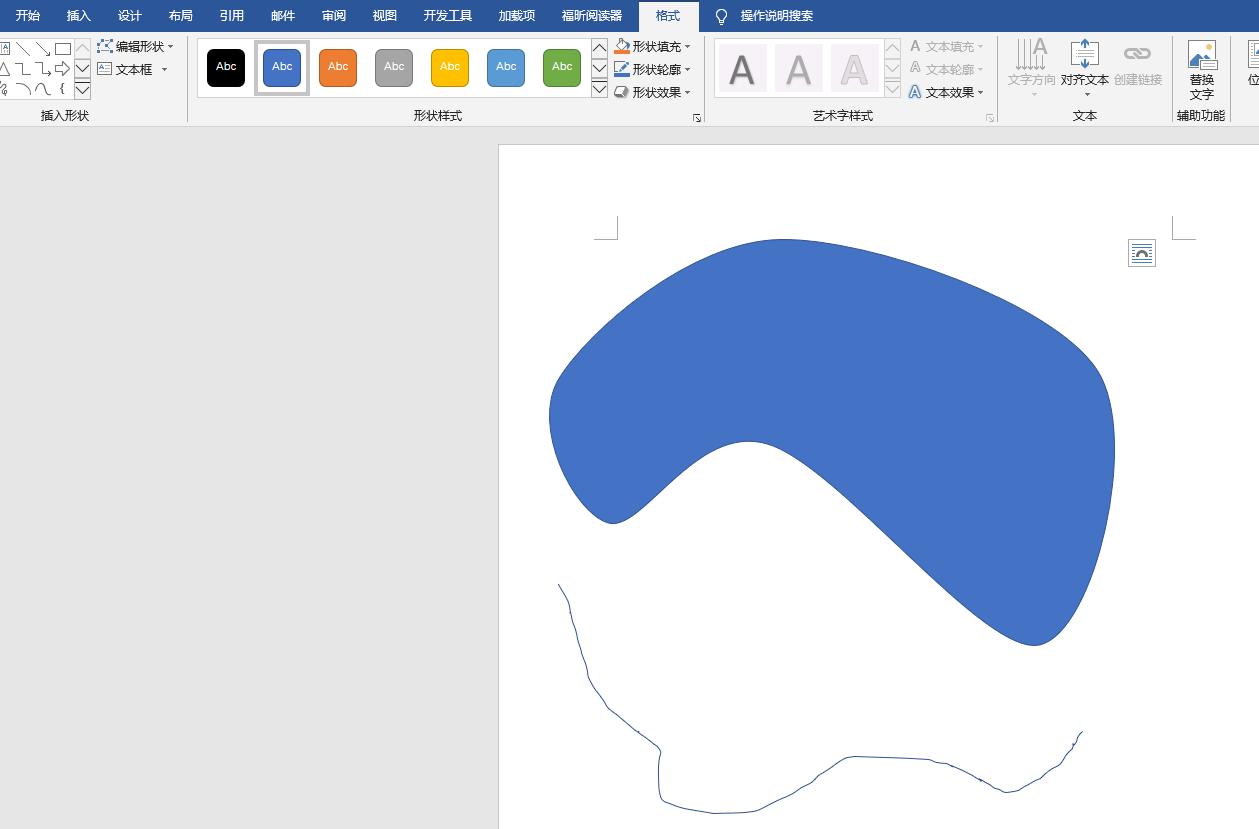Viewport: 1259px width, 829px height.
Task: Open Text Direction (文字方向) dropdown arrow
Action: [1033, 95]
